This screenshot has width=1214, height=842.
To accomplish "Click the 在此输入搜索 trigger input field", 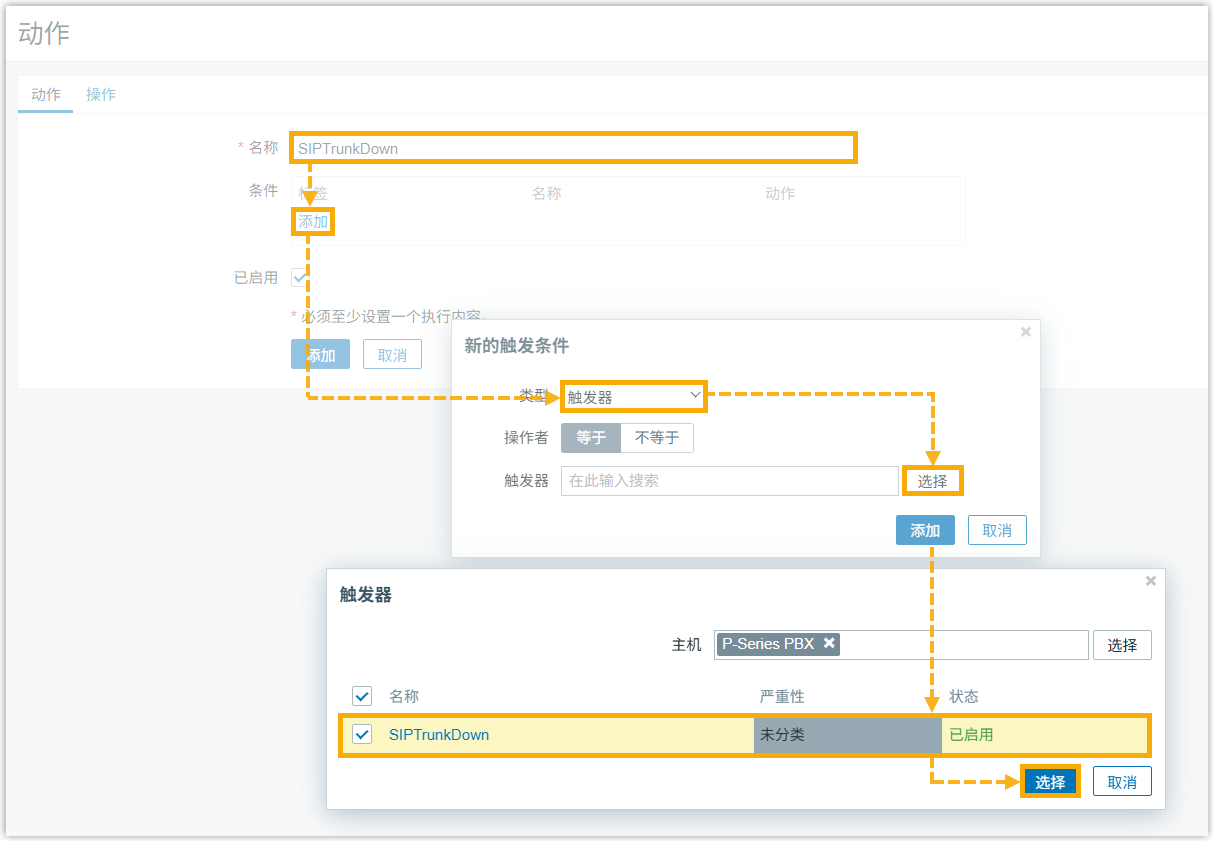I will tap(729, 481).
